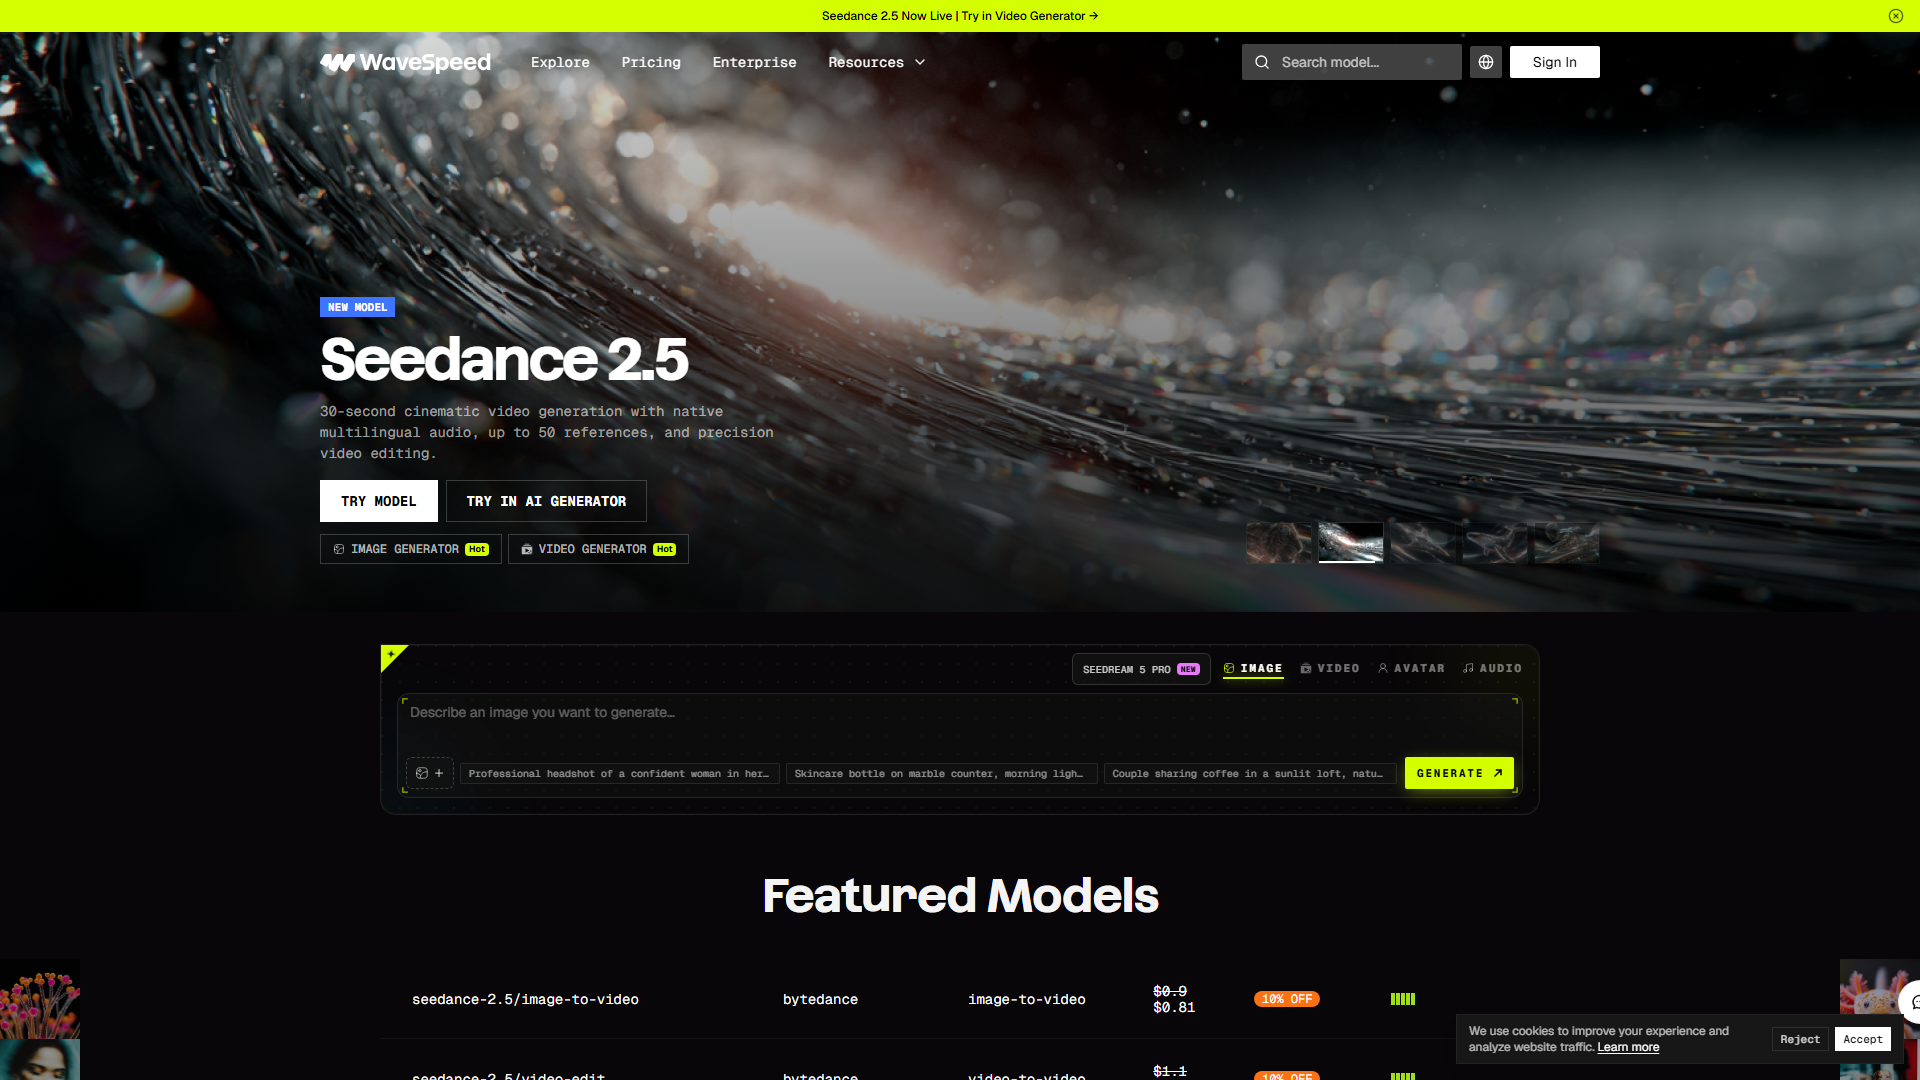Open the chat support bubble icon
Viewport: 1920px width, 1080px height.
pyautogui.click(x=1911, y=1002)
